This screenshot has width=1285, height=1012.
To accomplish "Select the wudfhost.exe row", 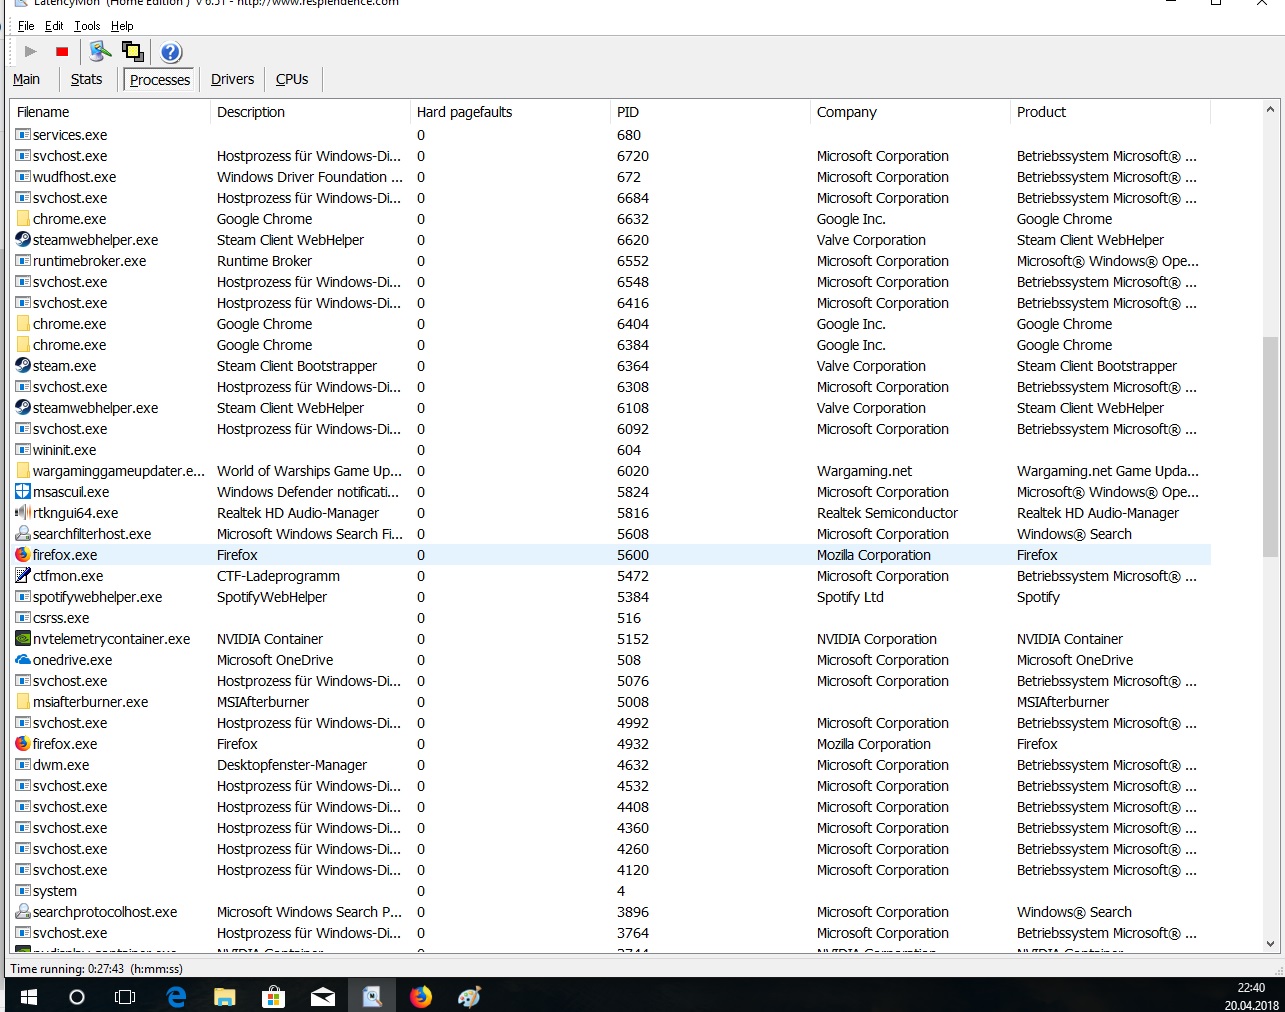I will point(611,177).
